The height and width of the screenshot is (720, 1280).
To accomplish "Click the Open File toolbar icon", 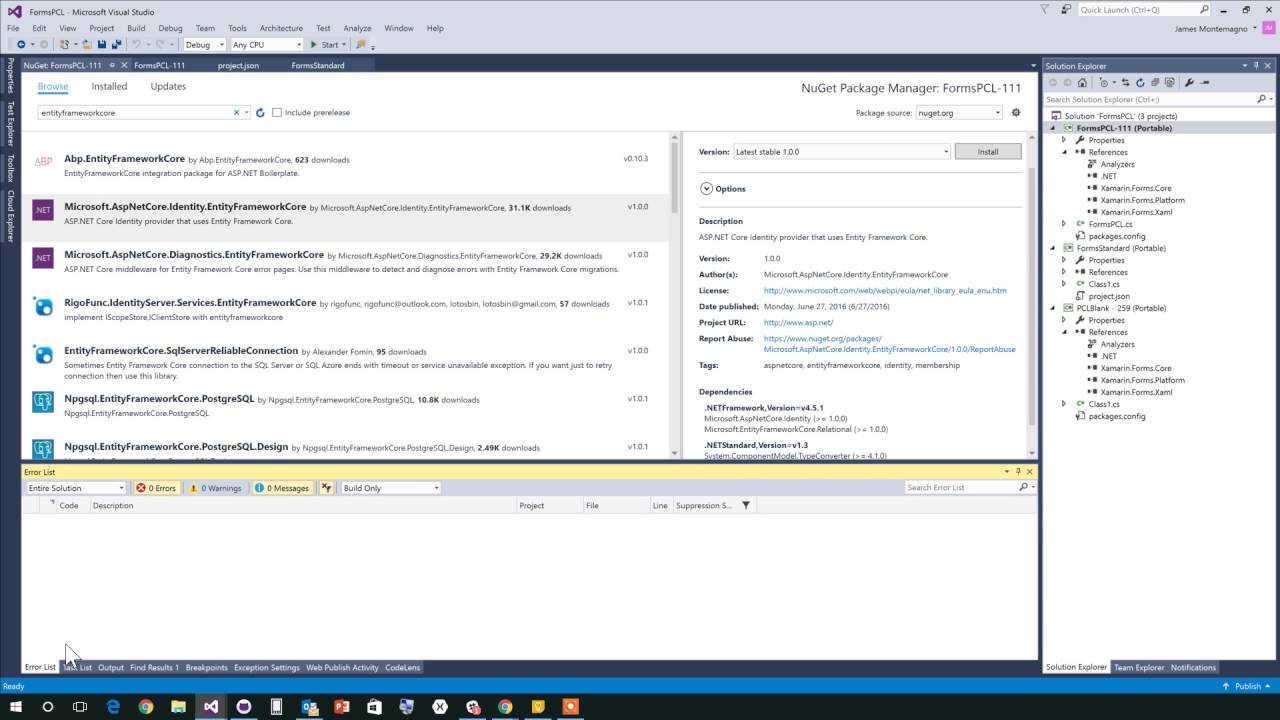I will [89, 45].
